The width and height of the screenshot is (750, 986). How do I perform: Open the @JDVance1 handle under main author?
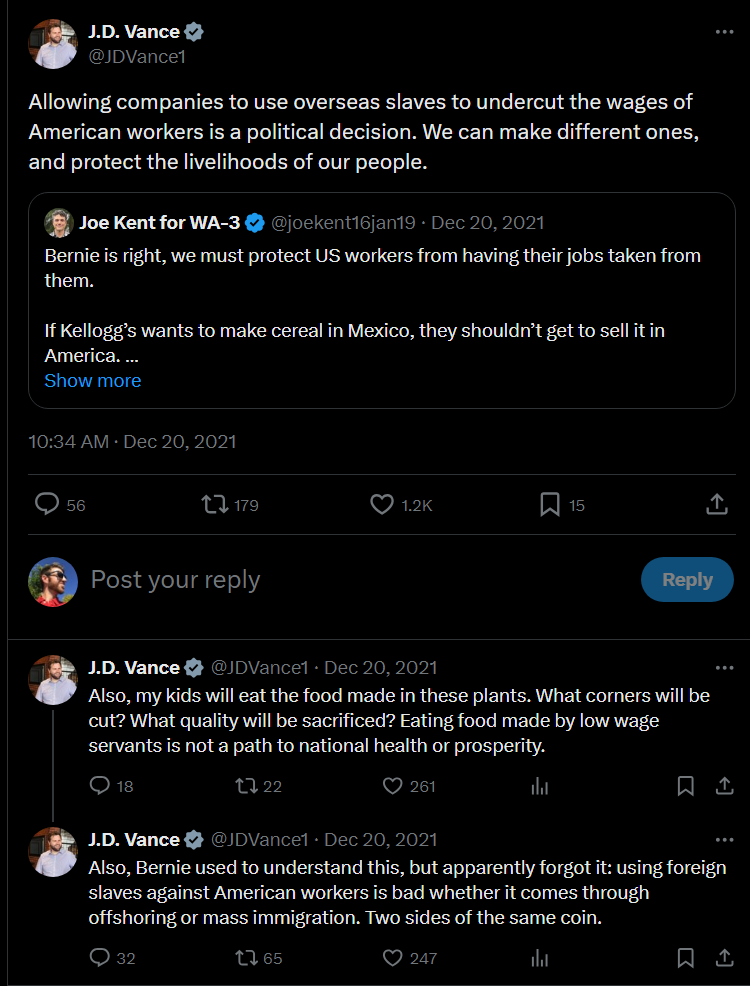point(138,56)
